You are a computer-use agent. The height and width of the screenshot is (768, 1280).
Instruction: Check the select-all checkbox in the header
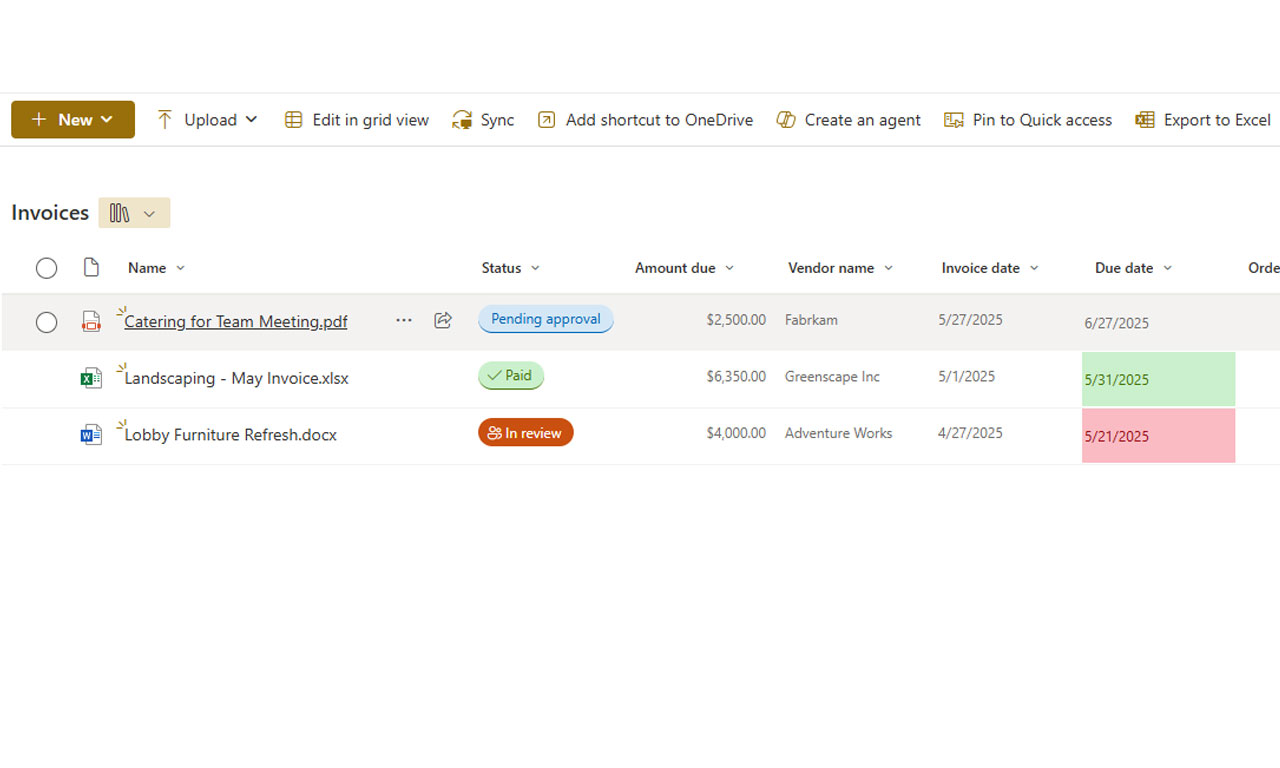point(46,268)
